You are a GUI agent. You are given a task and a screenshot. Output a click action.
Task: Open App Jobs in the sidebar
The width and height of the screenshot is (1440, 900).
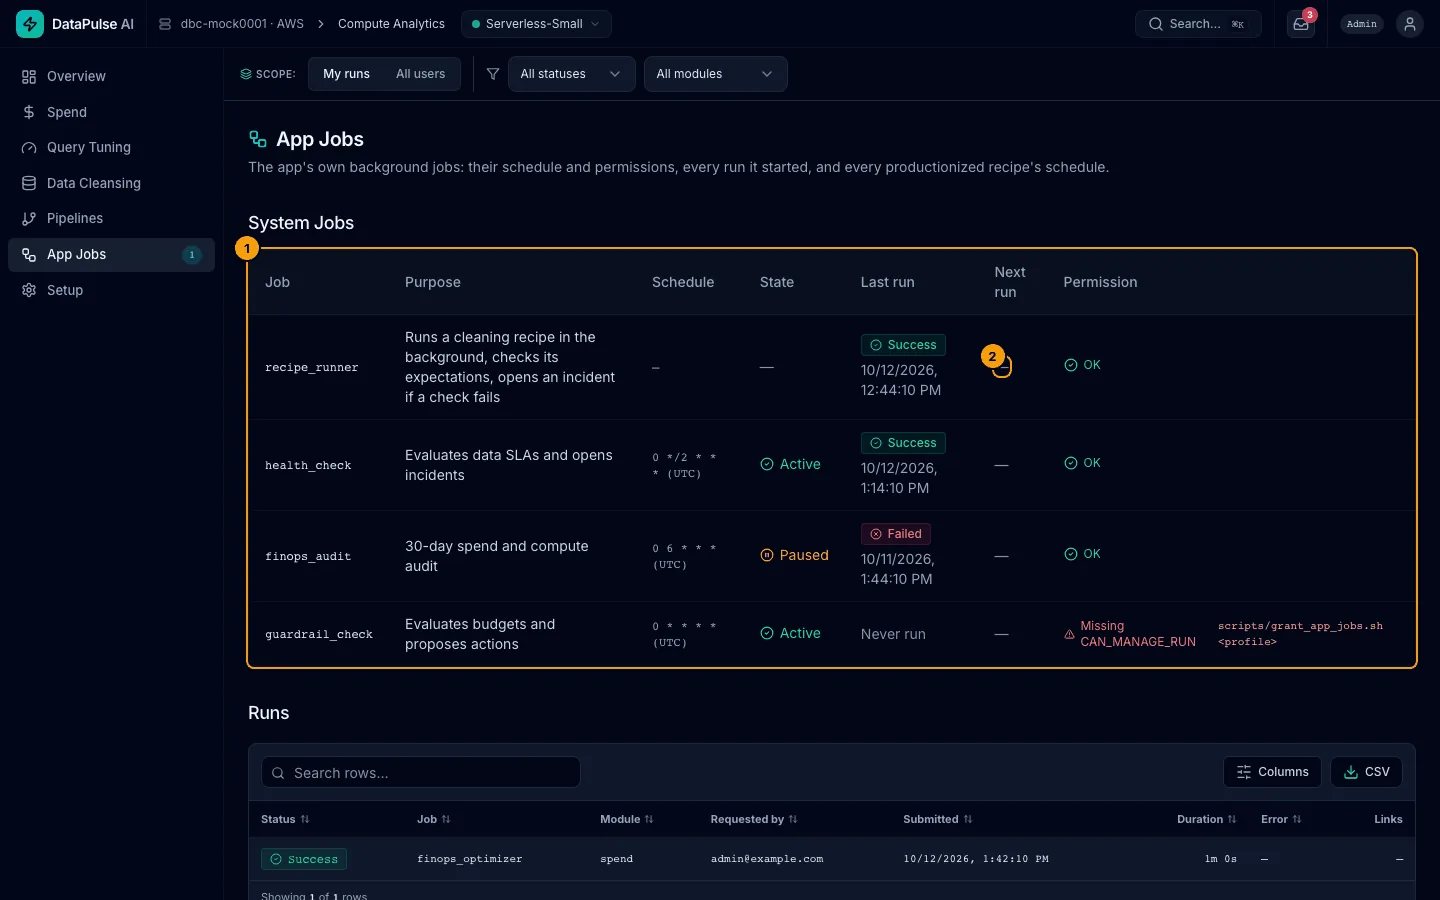click(111, 255)
